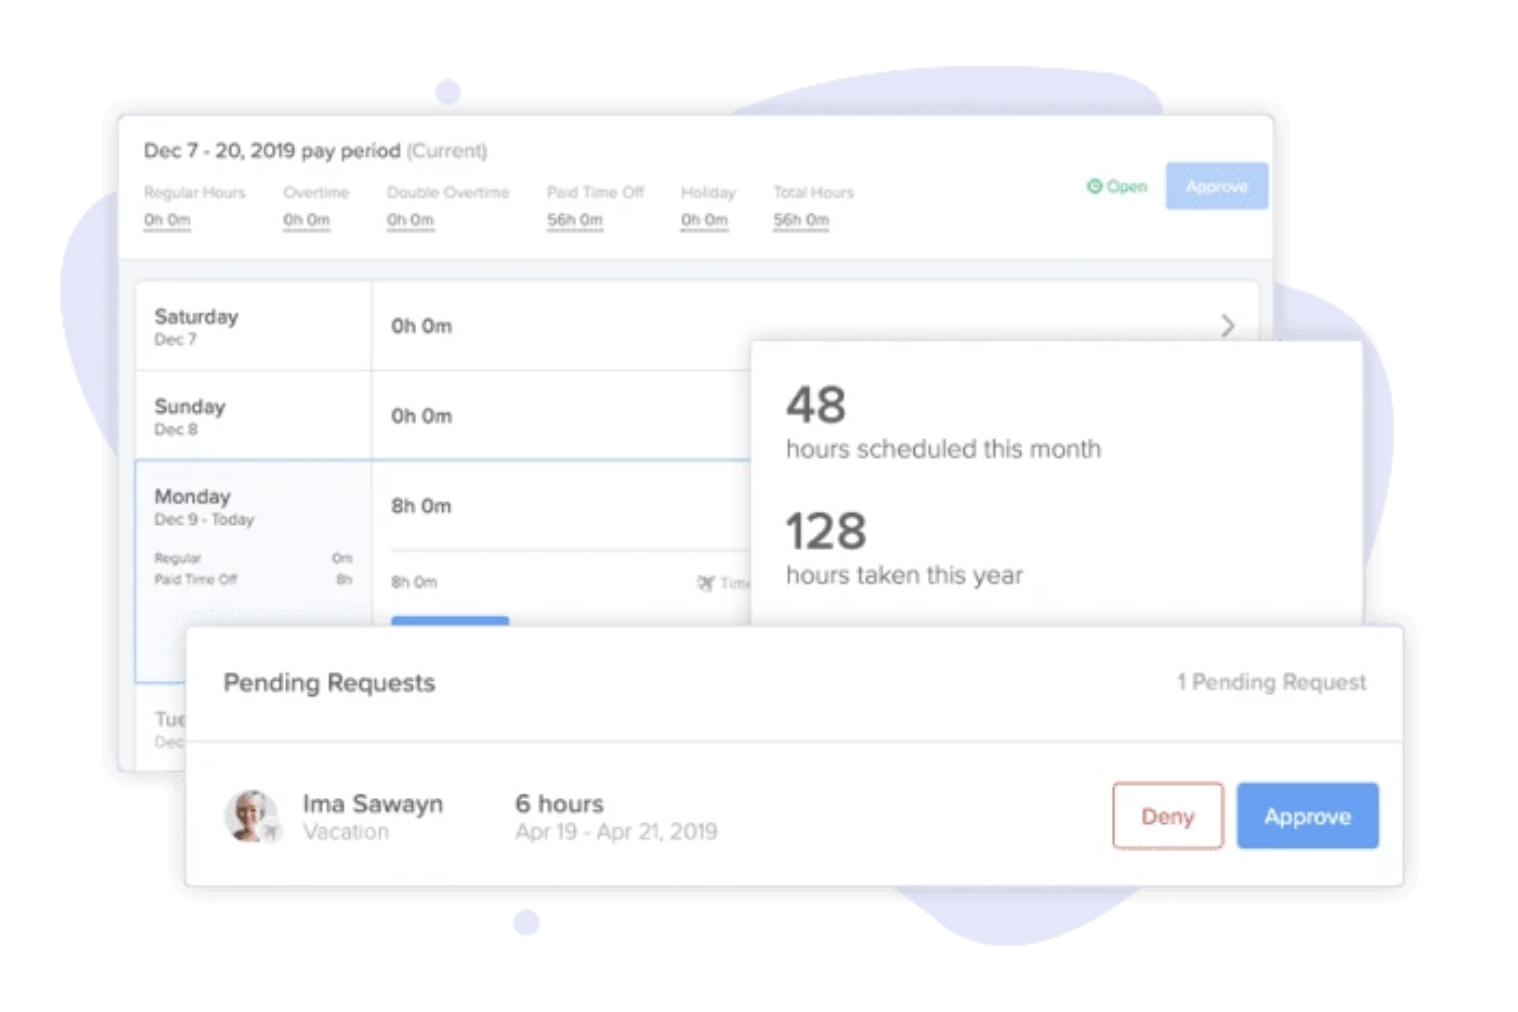This screenshot has height=1012, width=1518.
Task: Approve the Dec 7 - 20 pay period
Action: [1216, 186]
